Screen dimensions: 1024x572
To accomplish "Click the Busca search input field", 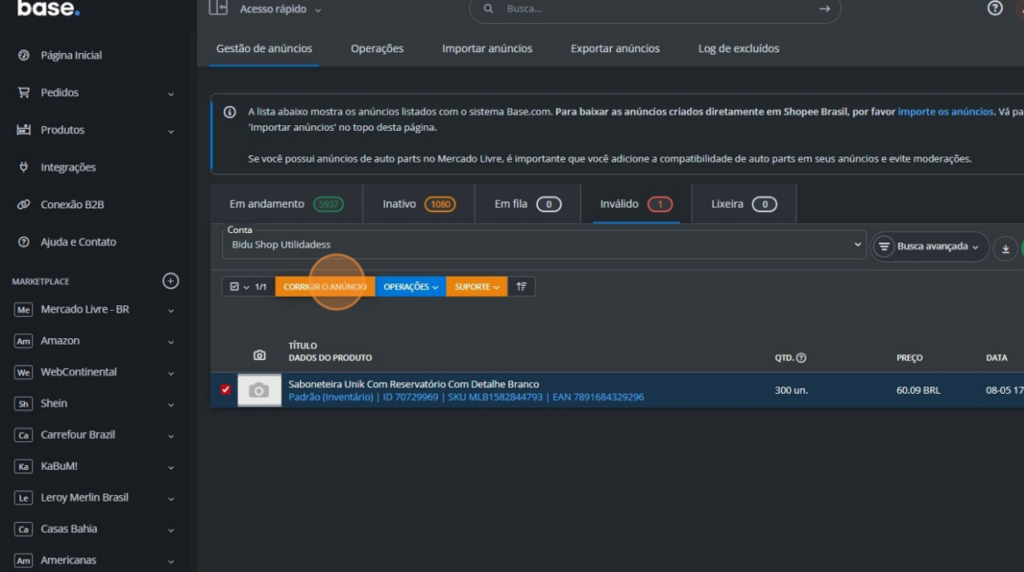I will tap(650, 9).
